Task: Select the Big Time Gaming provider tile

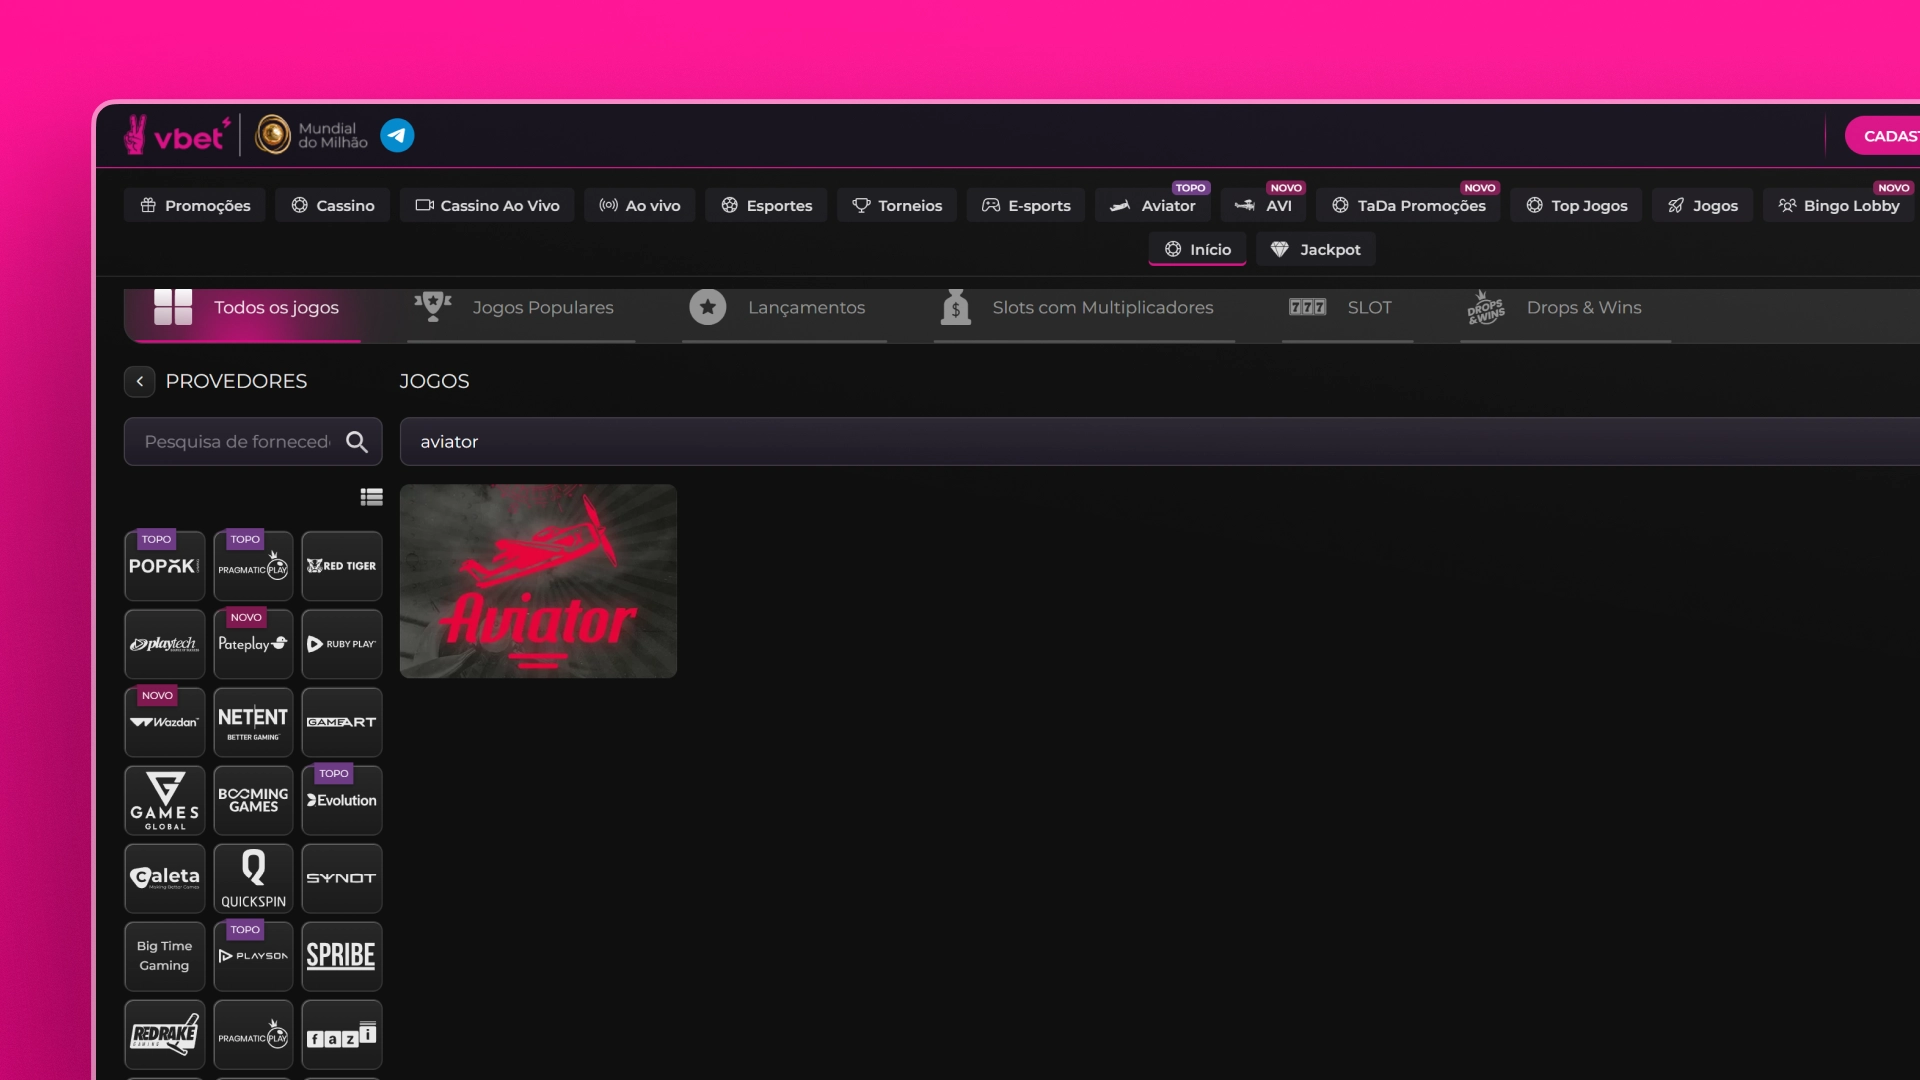Action: [165, 956]
